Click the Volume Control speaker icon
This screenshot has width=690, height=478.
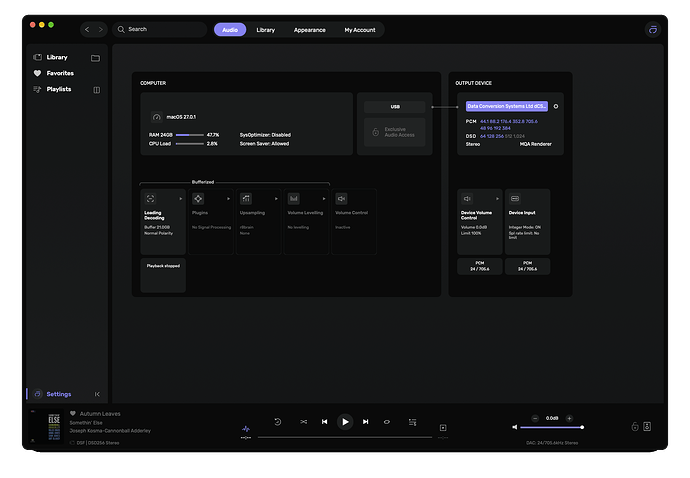tap(341, 199)
